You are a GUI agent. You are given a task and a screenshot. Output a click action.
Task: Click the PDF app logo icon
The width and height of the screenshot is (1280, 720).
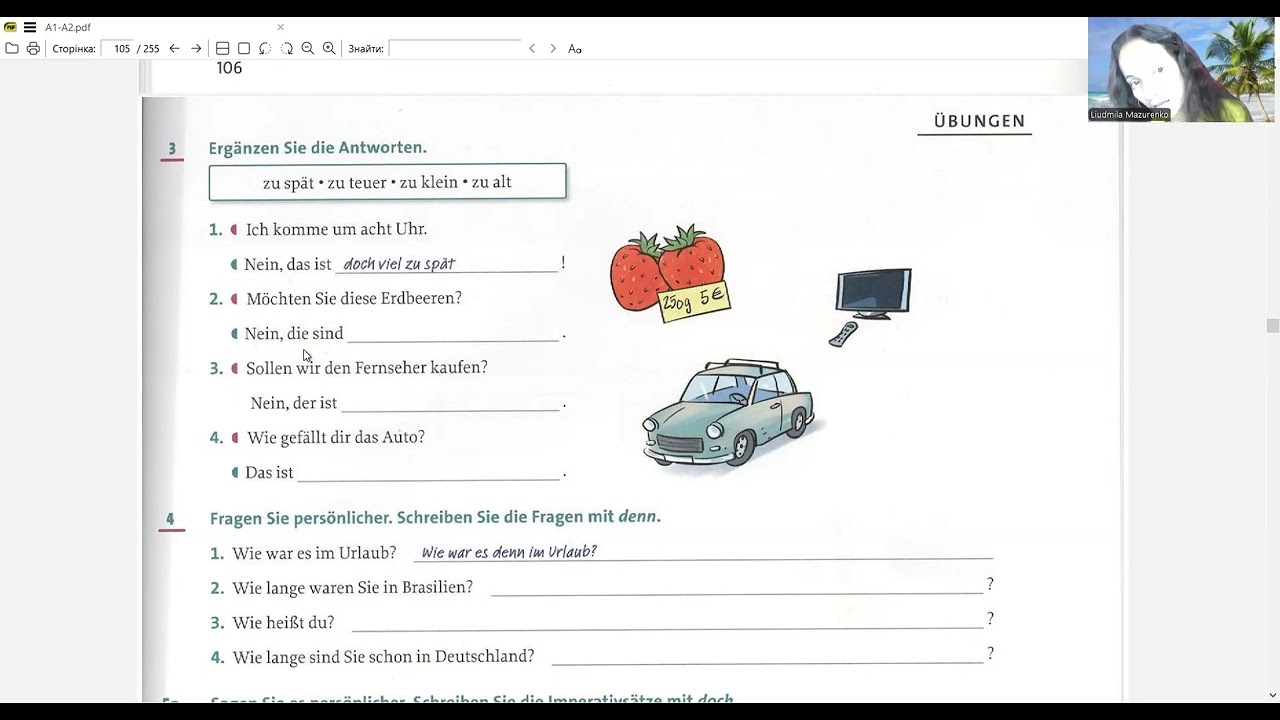pos(10,27)
